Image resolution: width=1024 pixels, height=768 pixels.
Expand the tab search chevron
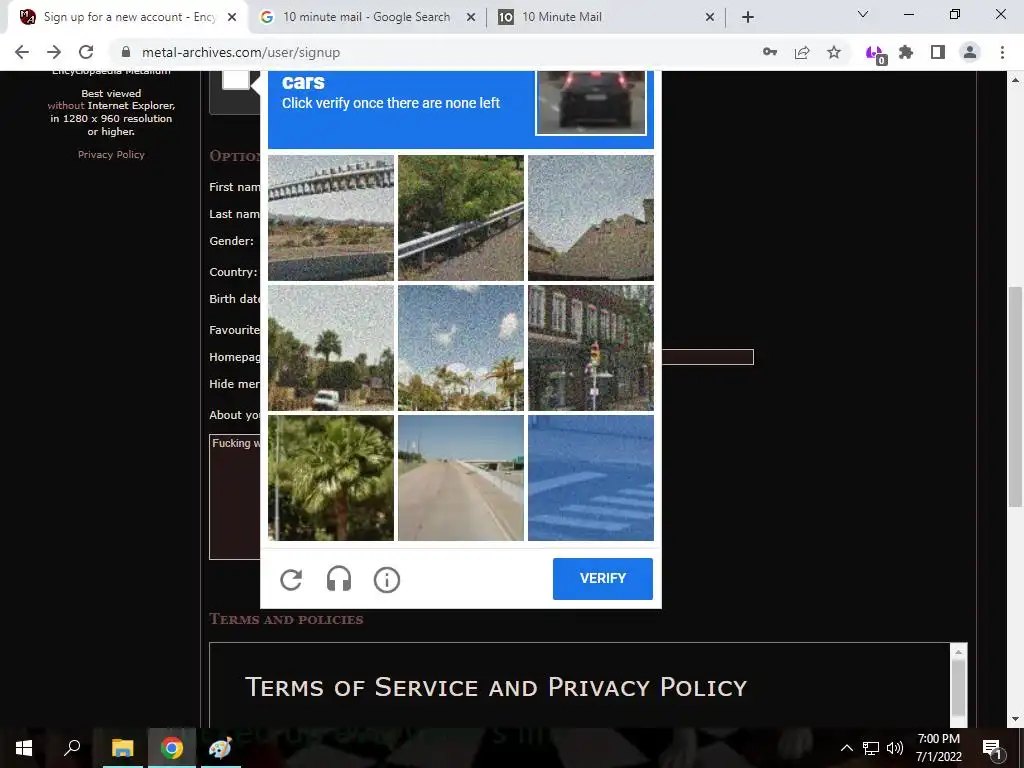point(863,14)
